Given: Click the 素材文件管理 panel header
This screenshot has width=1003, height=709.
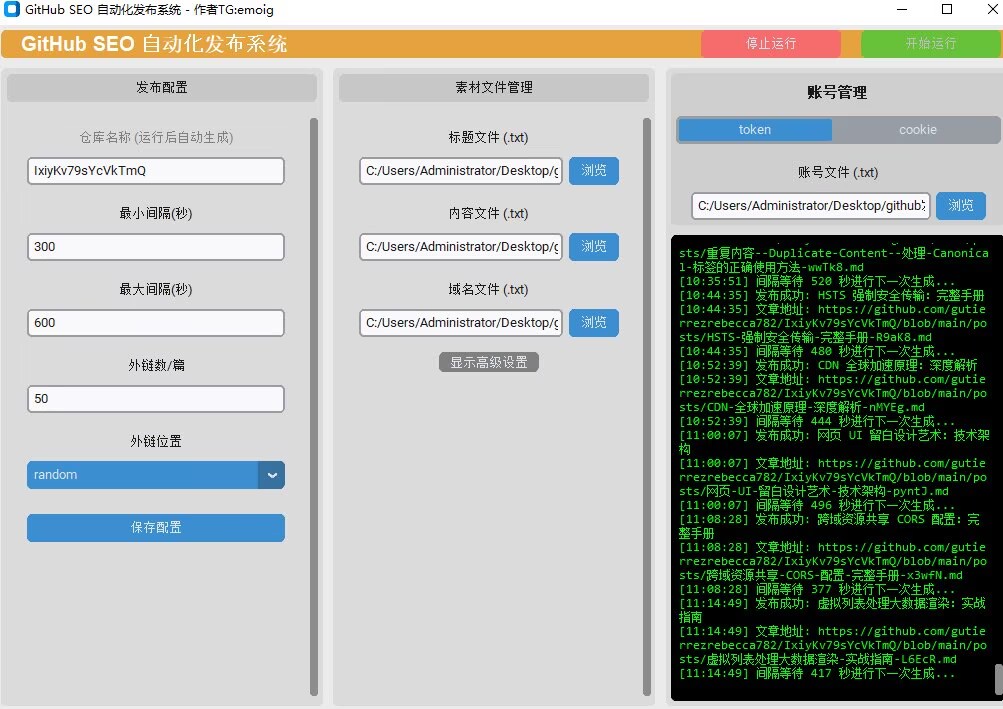Looking at the screenshot, I should (494, 88).
